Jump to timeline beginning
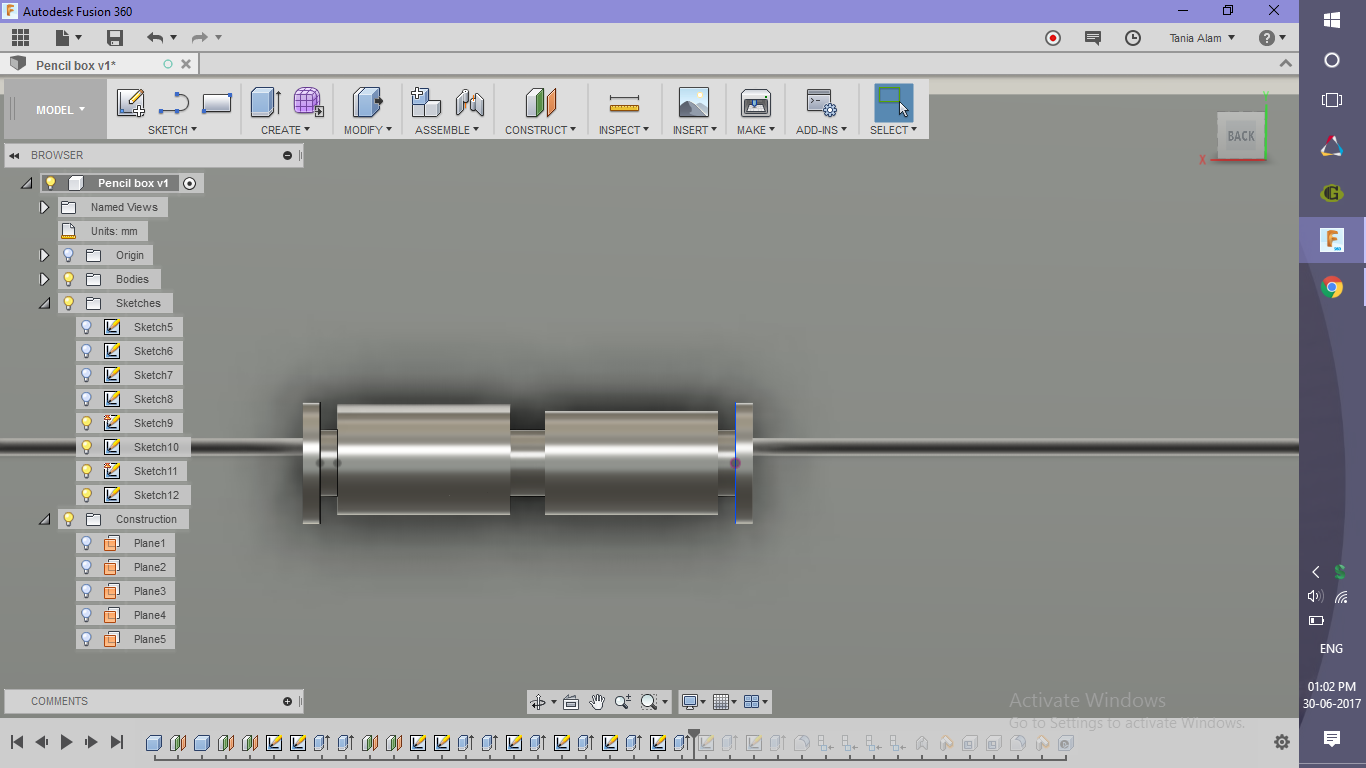The width and height of the screenshot is (1366, 768). coord(17,742)
